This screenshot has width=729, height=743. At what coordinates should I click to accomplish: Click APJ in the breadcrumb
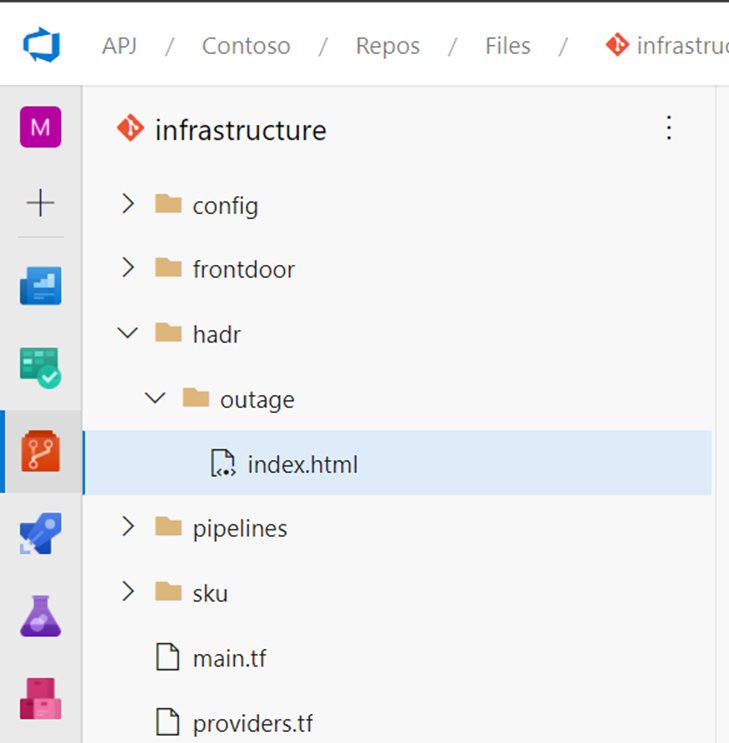pyautogui.click(x=120, y=46)
